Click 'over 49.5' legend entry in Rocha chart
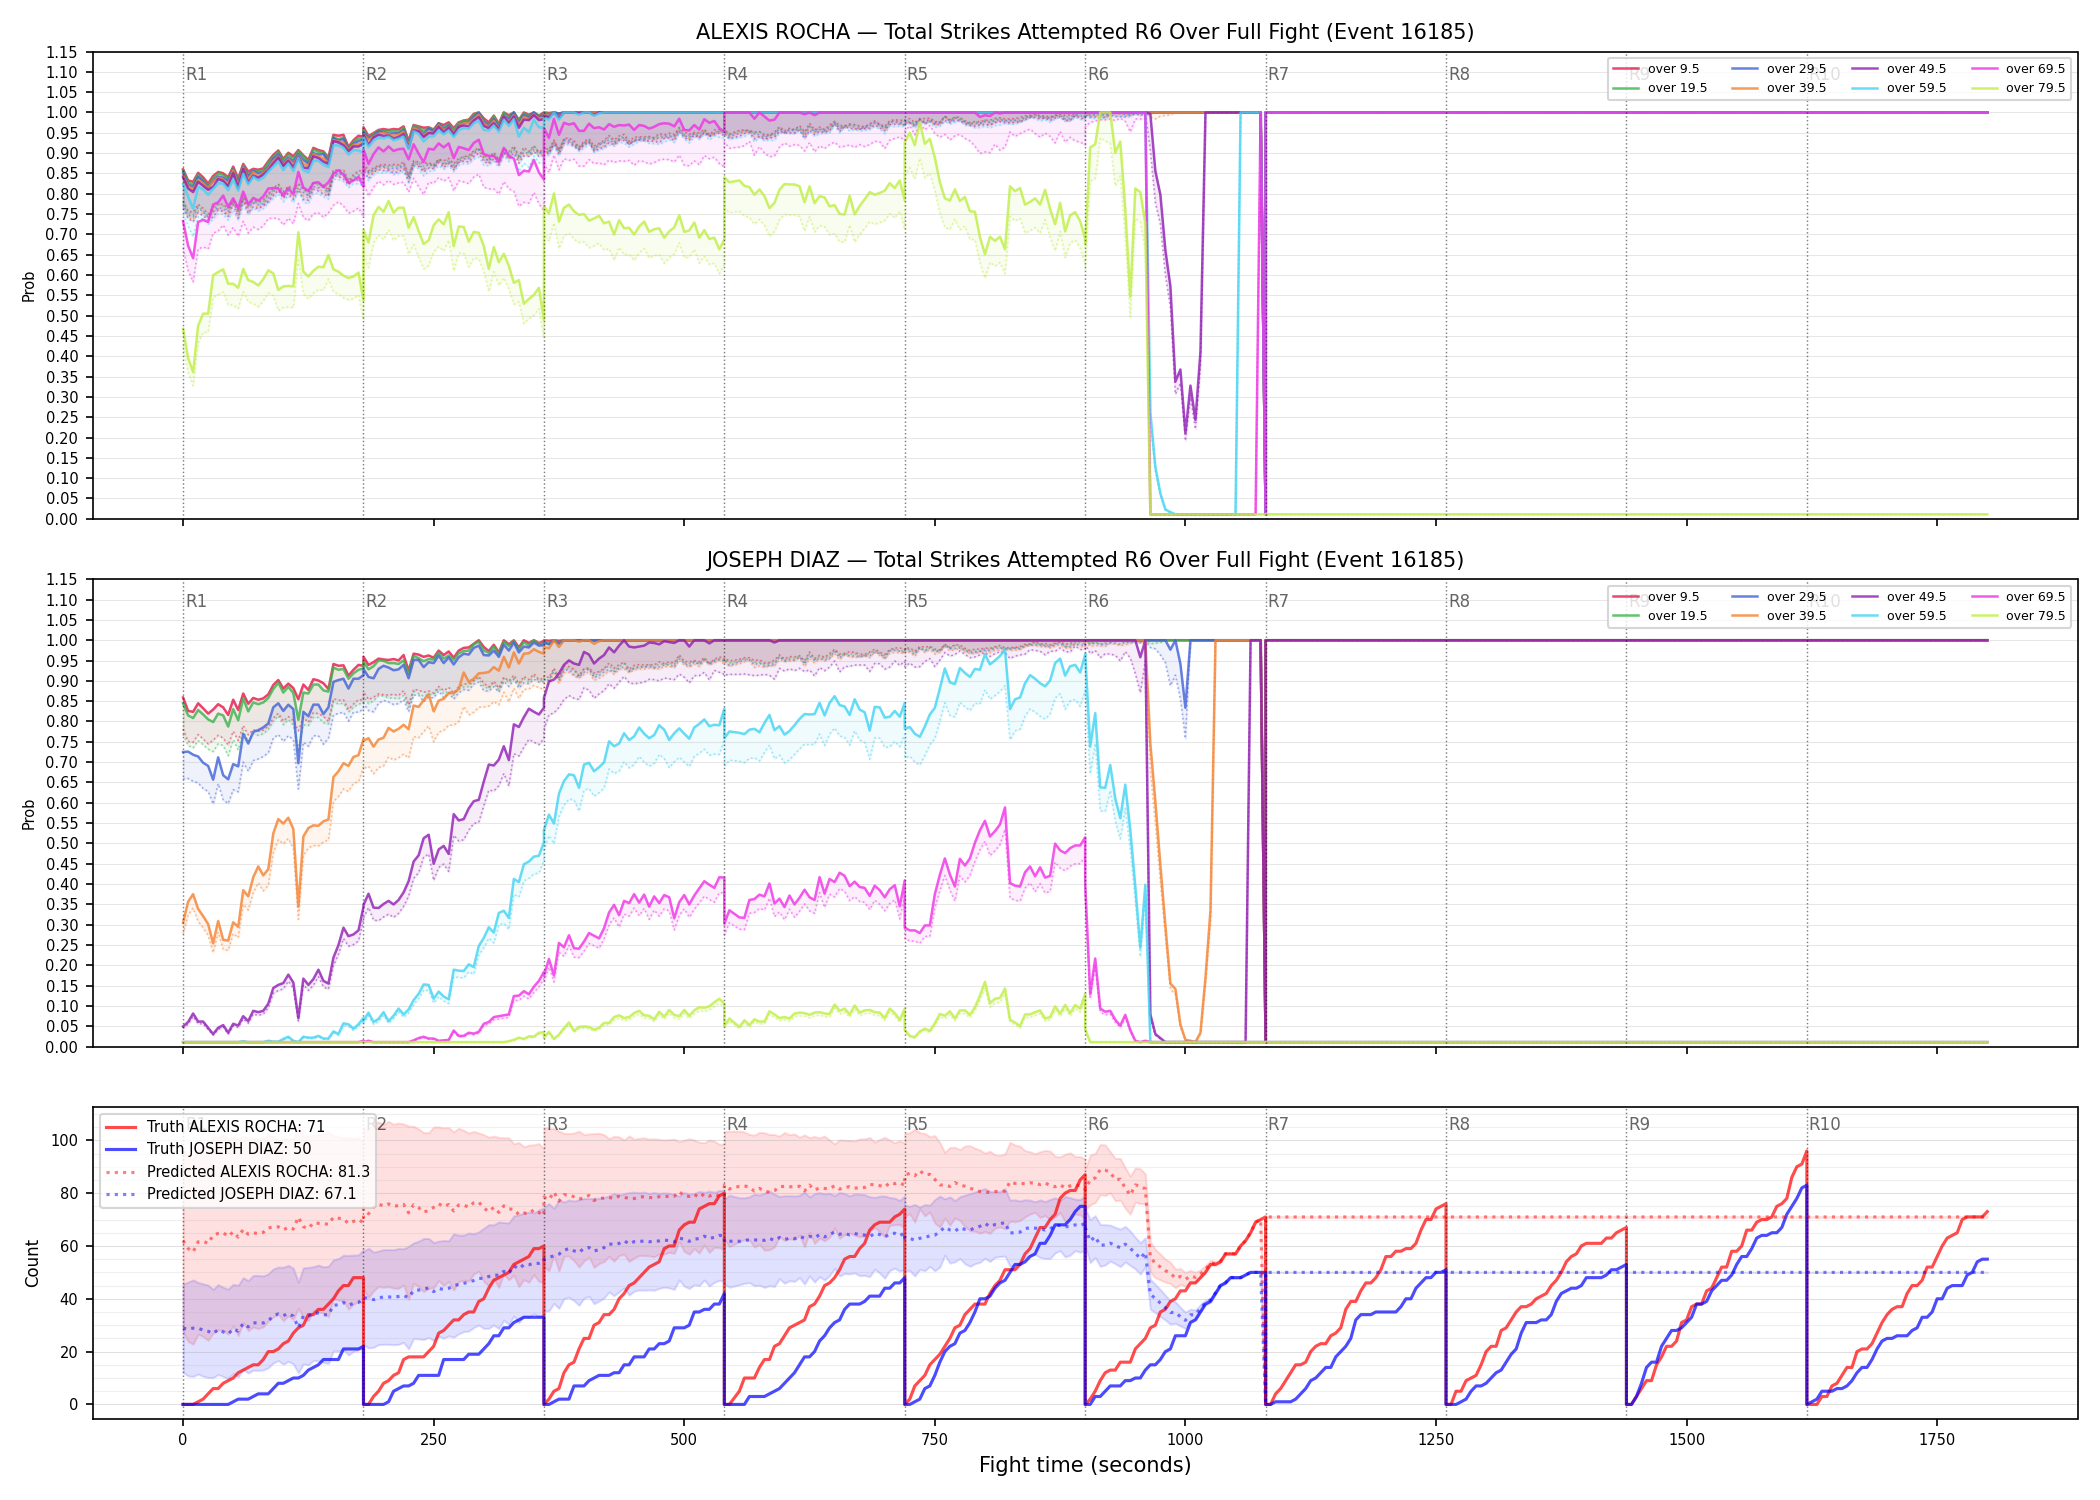The height and width of the screenshot is (1500, 2100). pos(1899,69)
